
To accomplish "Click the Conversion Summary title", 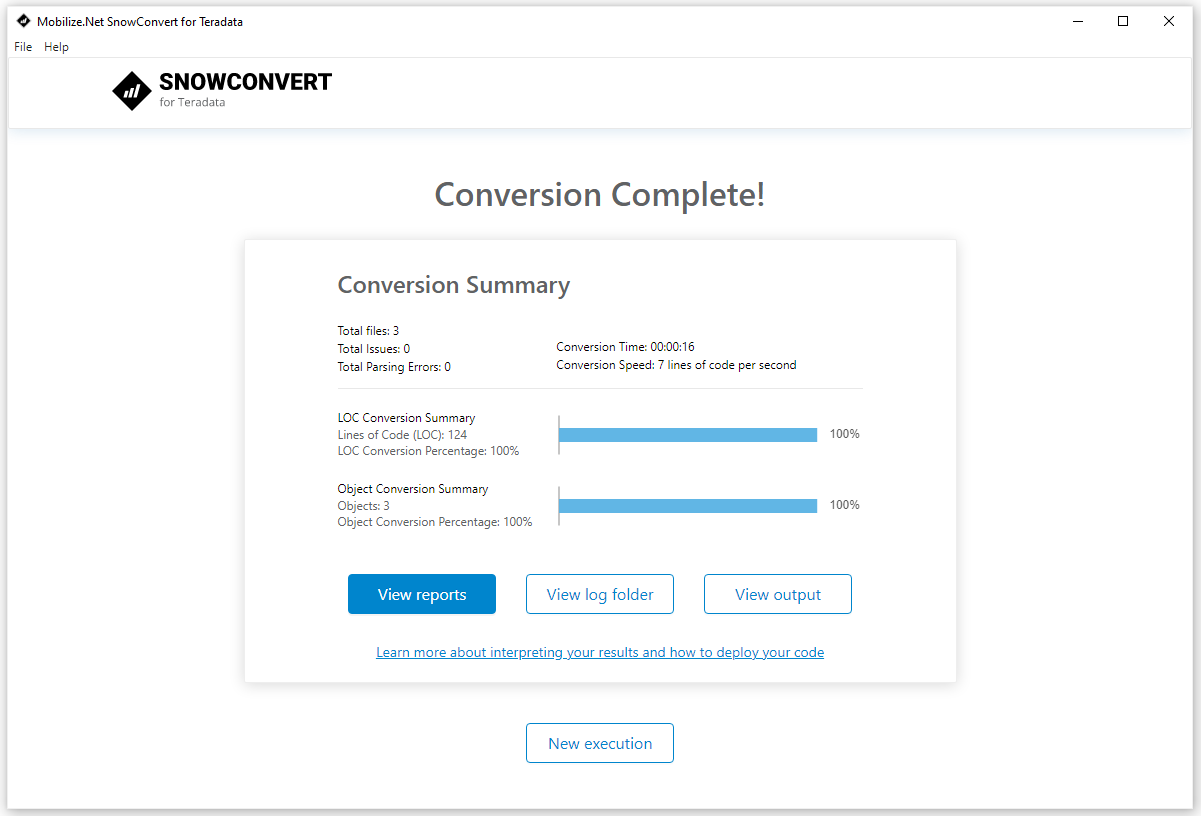I will click(x=454, y=285).
